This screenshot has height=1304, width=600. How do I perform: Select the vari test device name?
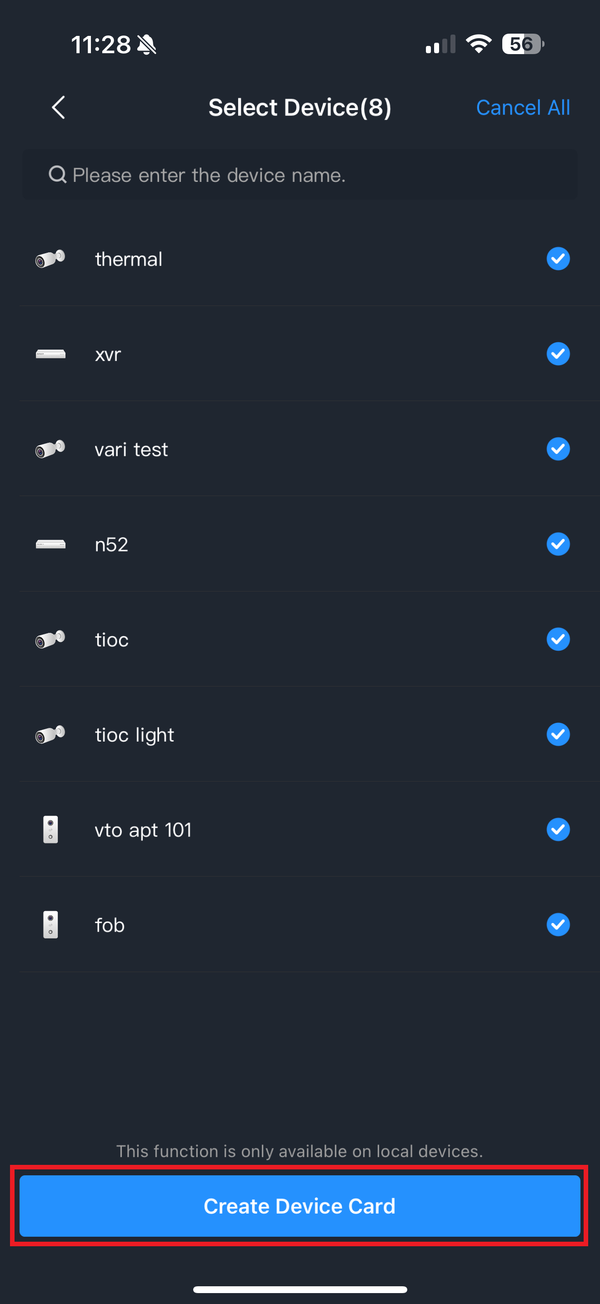coord(131,450)
